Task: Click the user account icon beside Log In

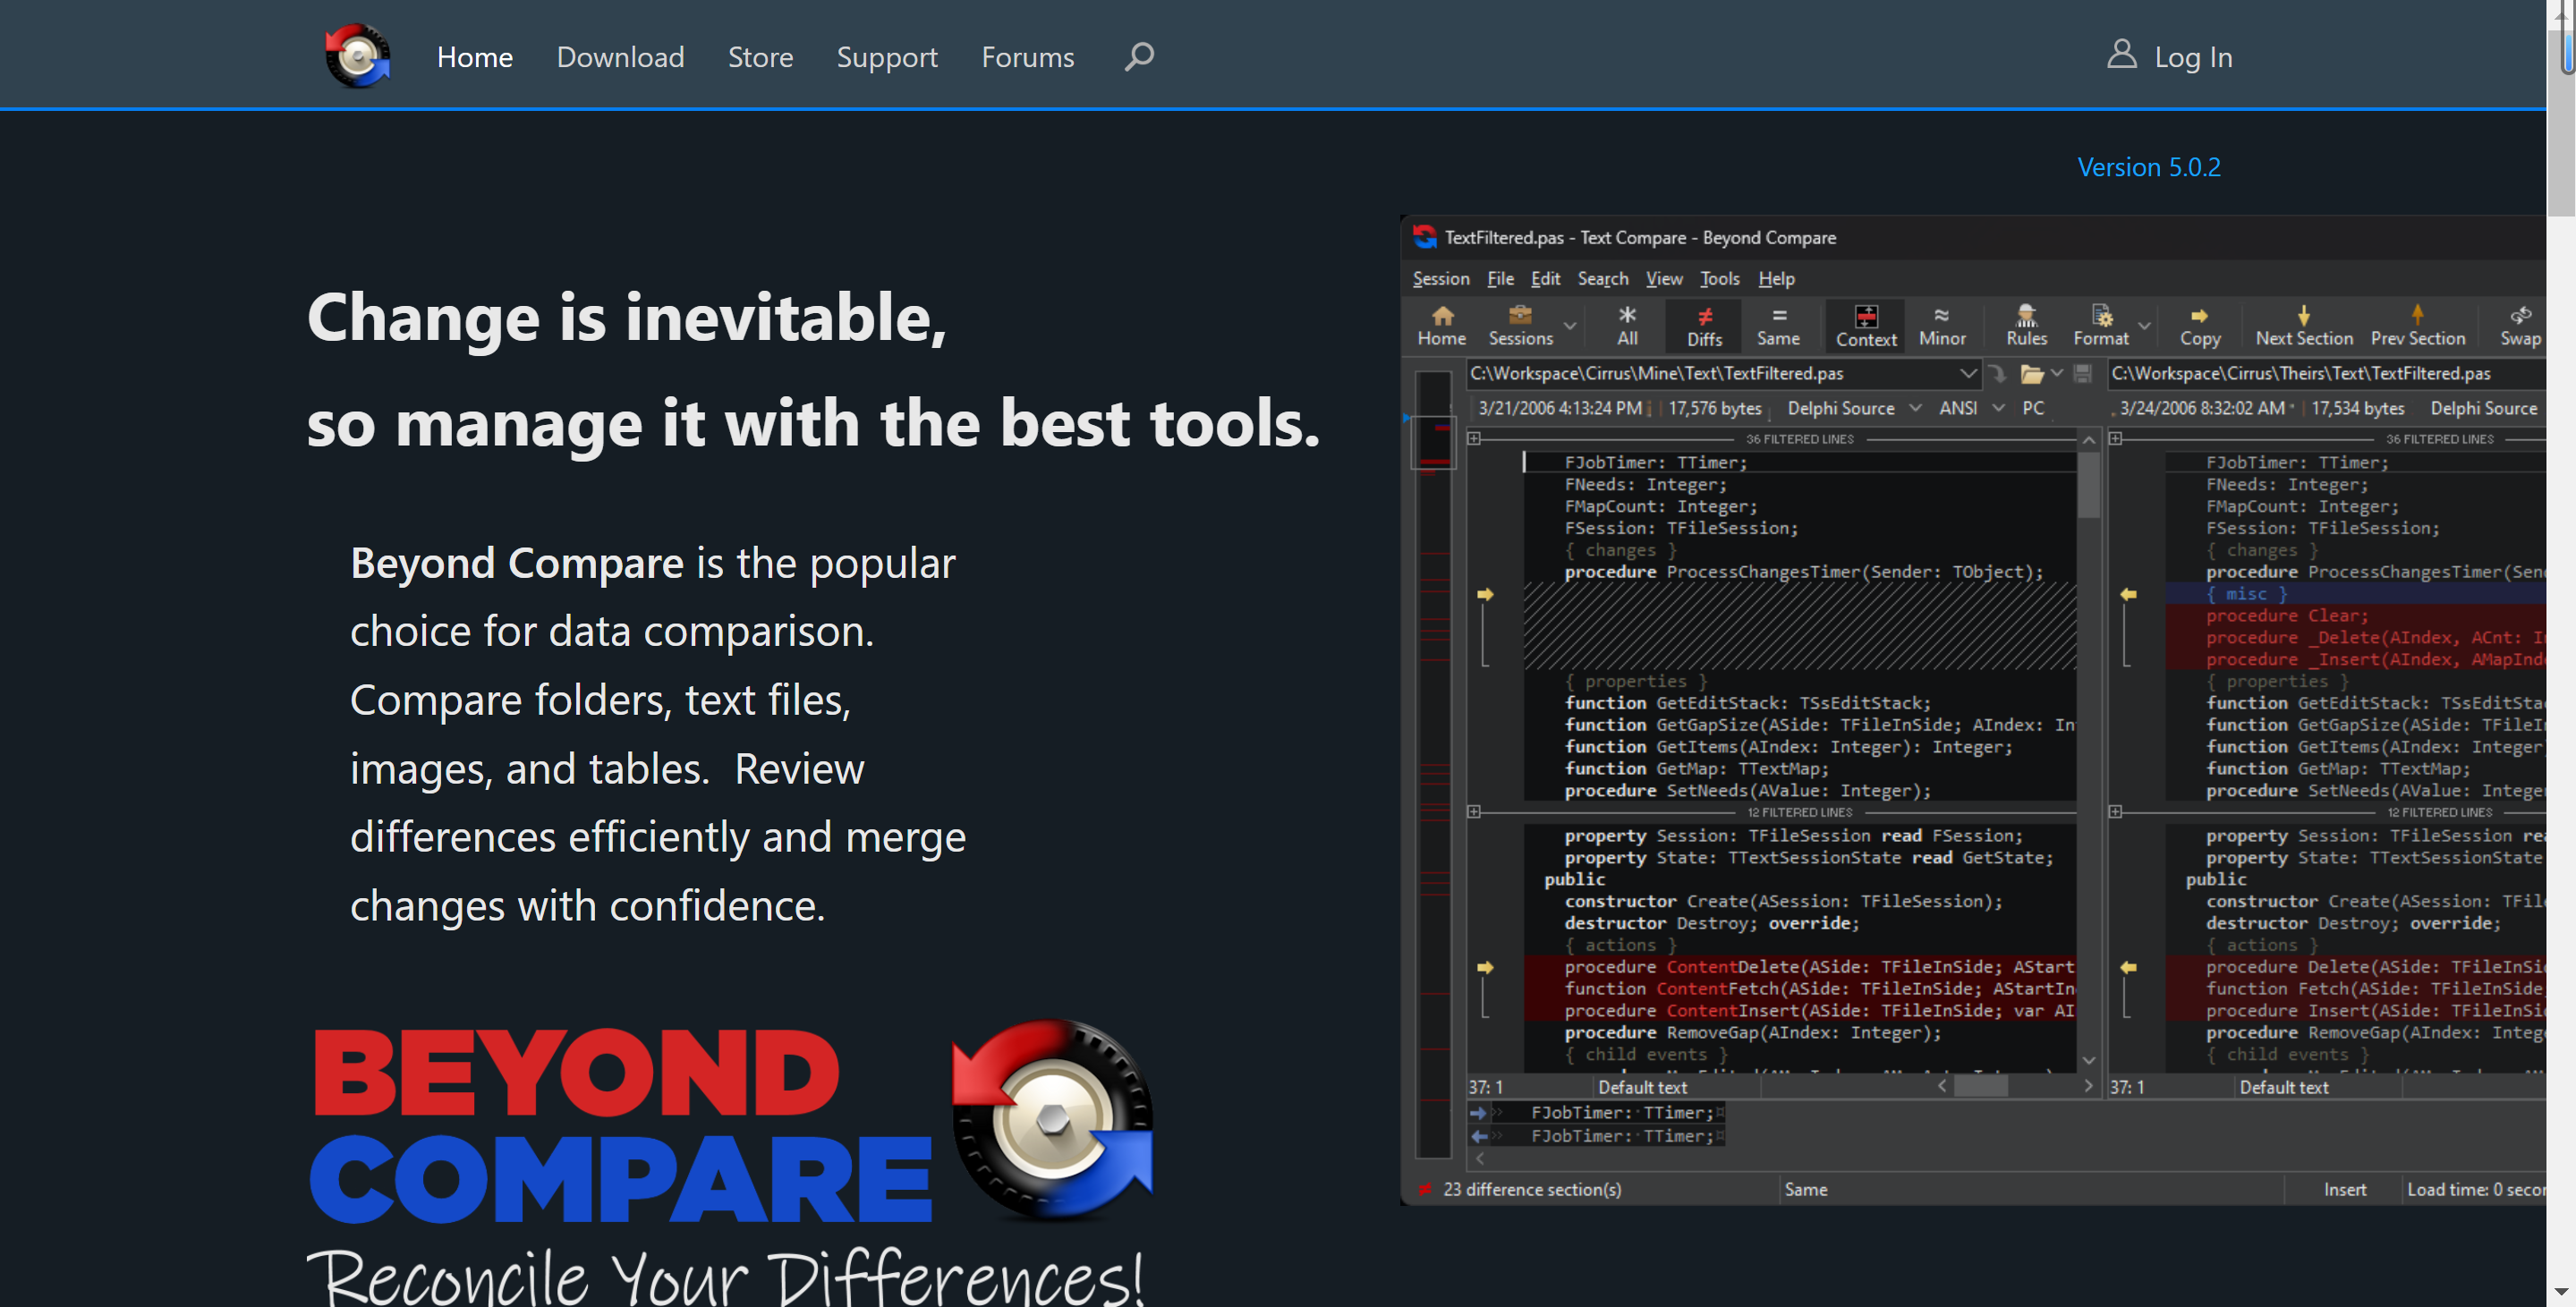Action: 2121,54
